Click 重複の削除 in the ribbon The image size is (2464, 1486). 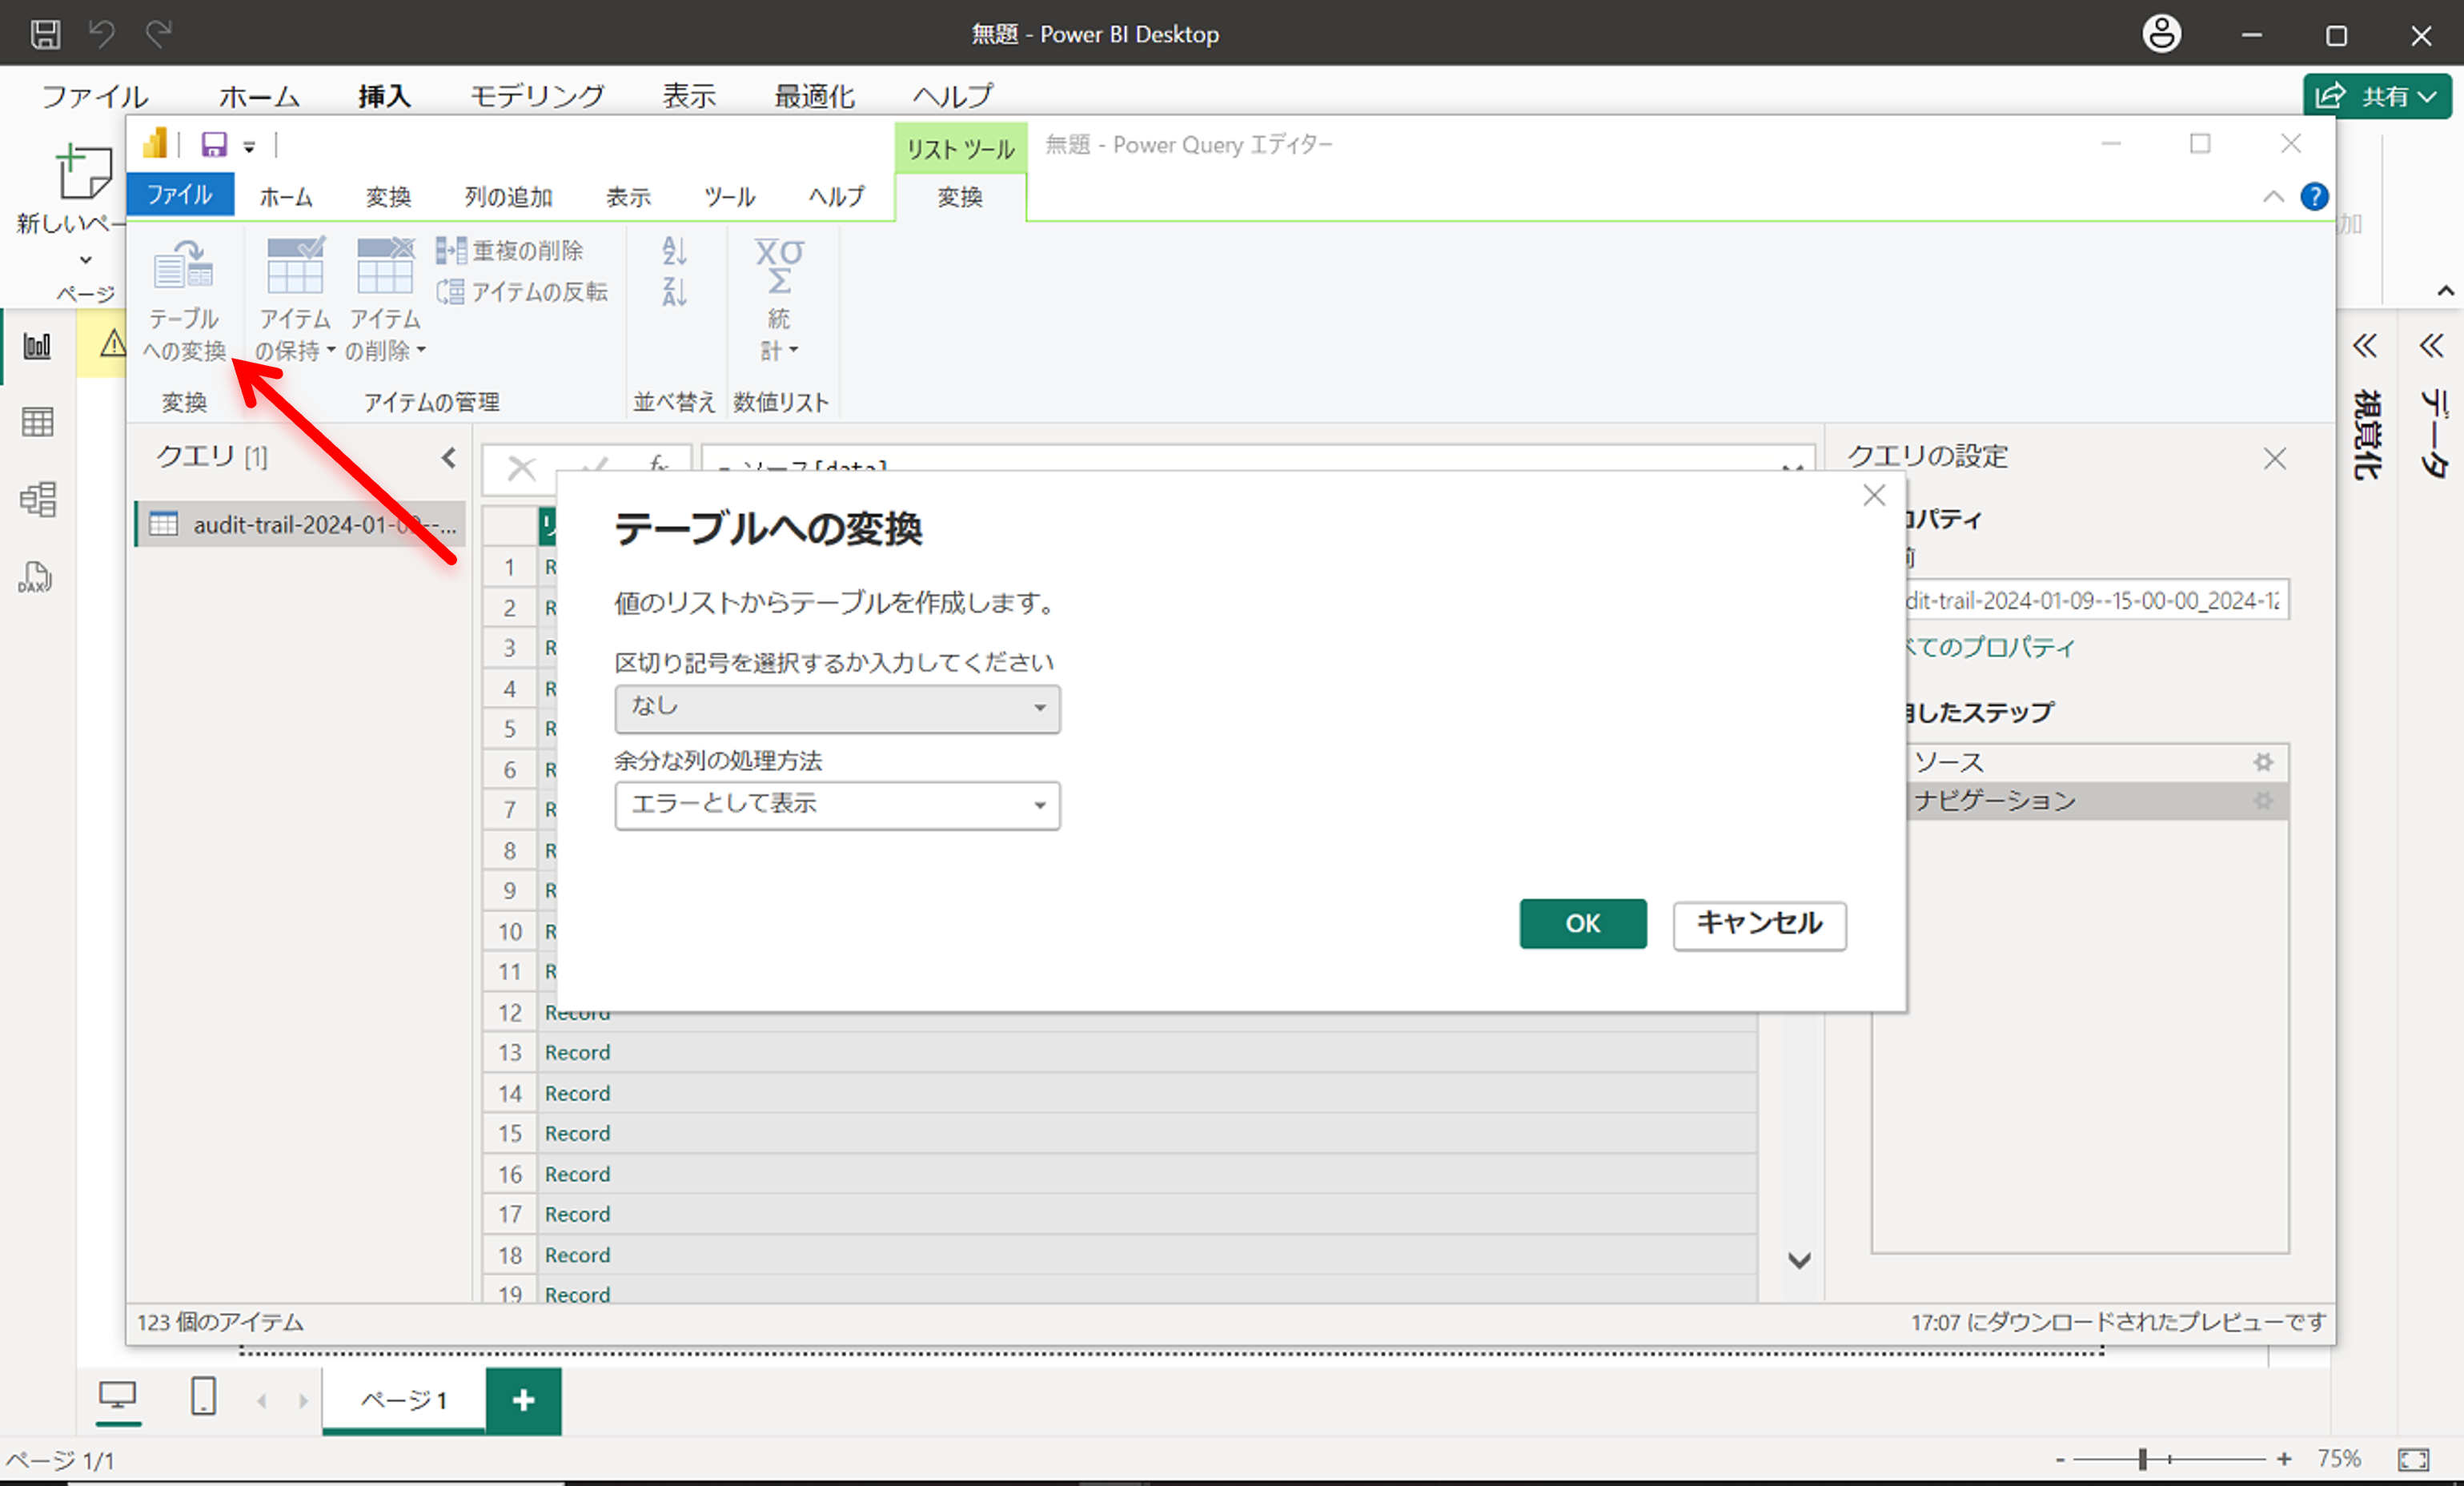tap(510, 250)
